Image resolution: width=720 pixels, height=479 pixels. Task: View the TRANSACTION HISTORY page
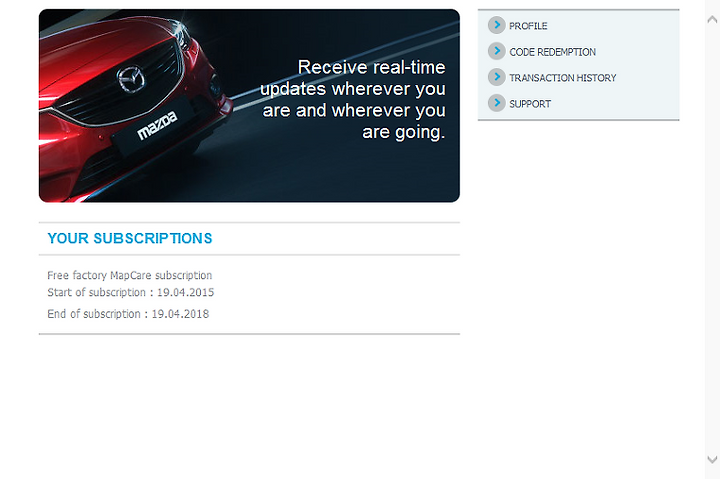click(562, 78)
